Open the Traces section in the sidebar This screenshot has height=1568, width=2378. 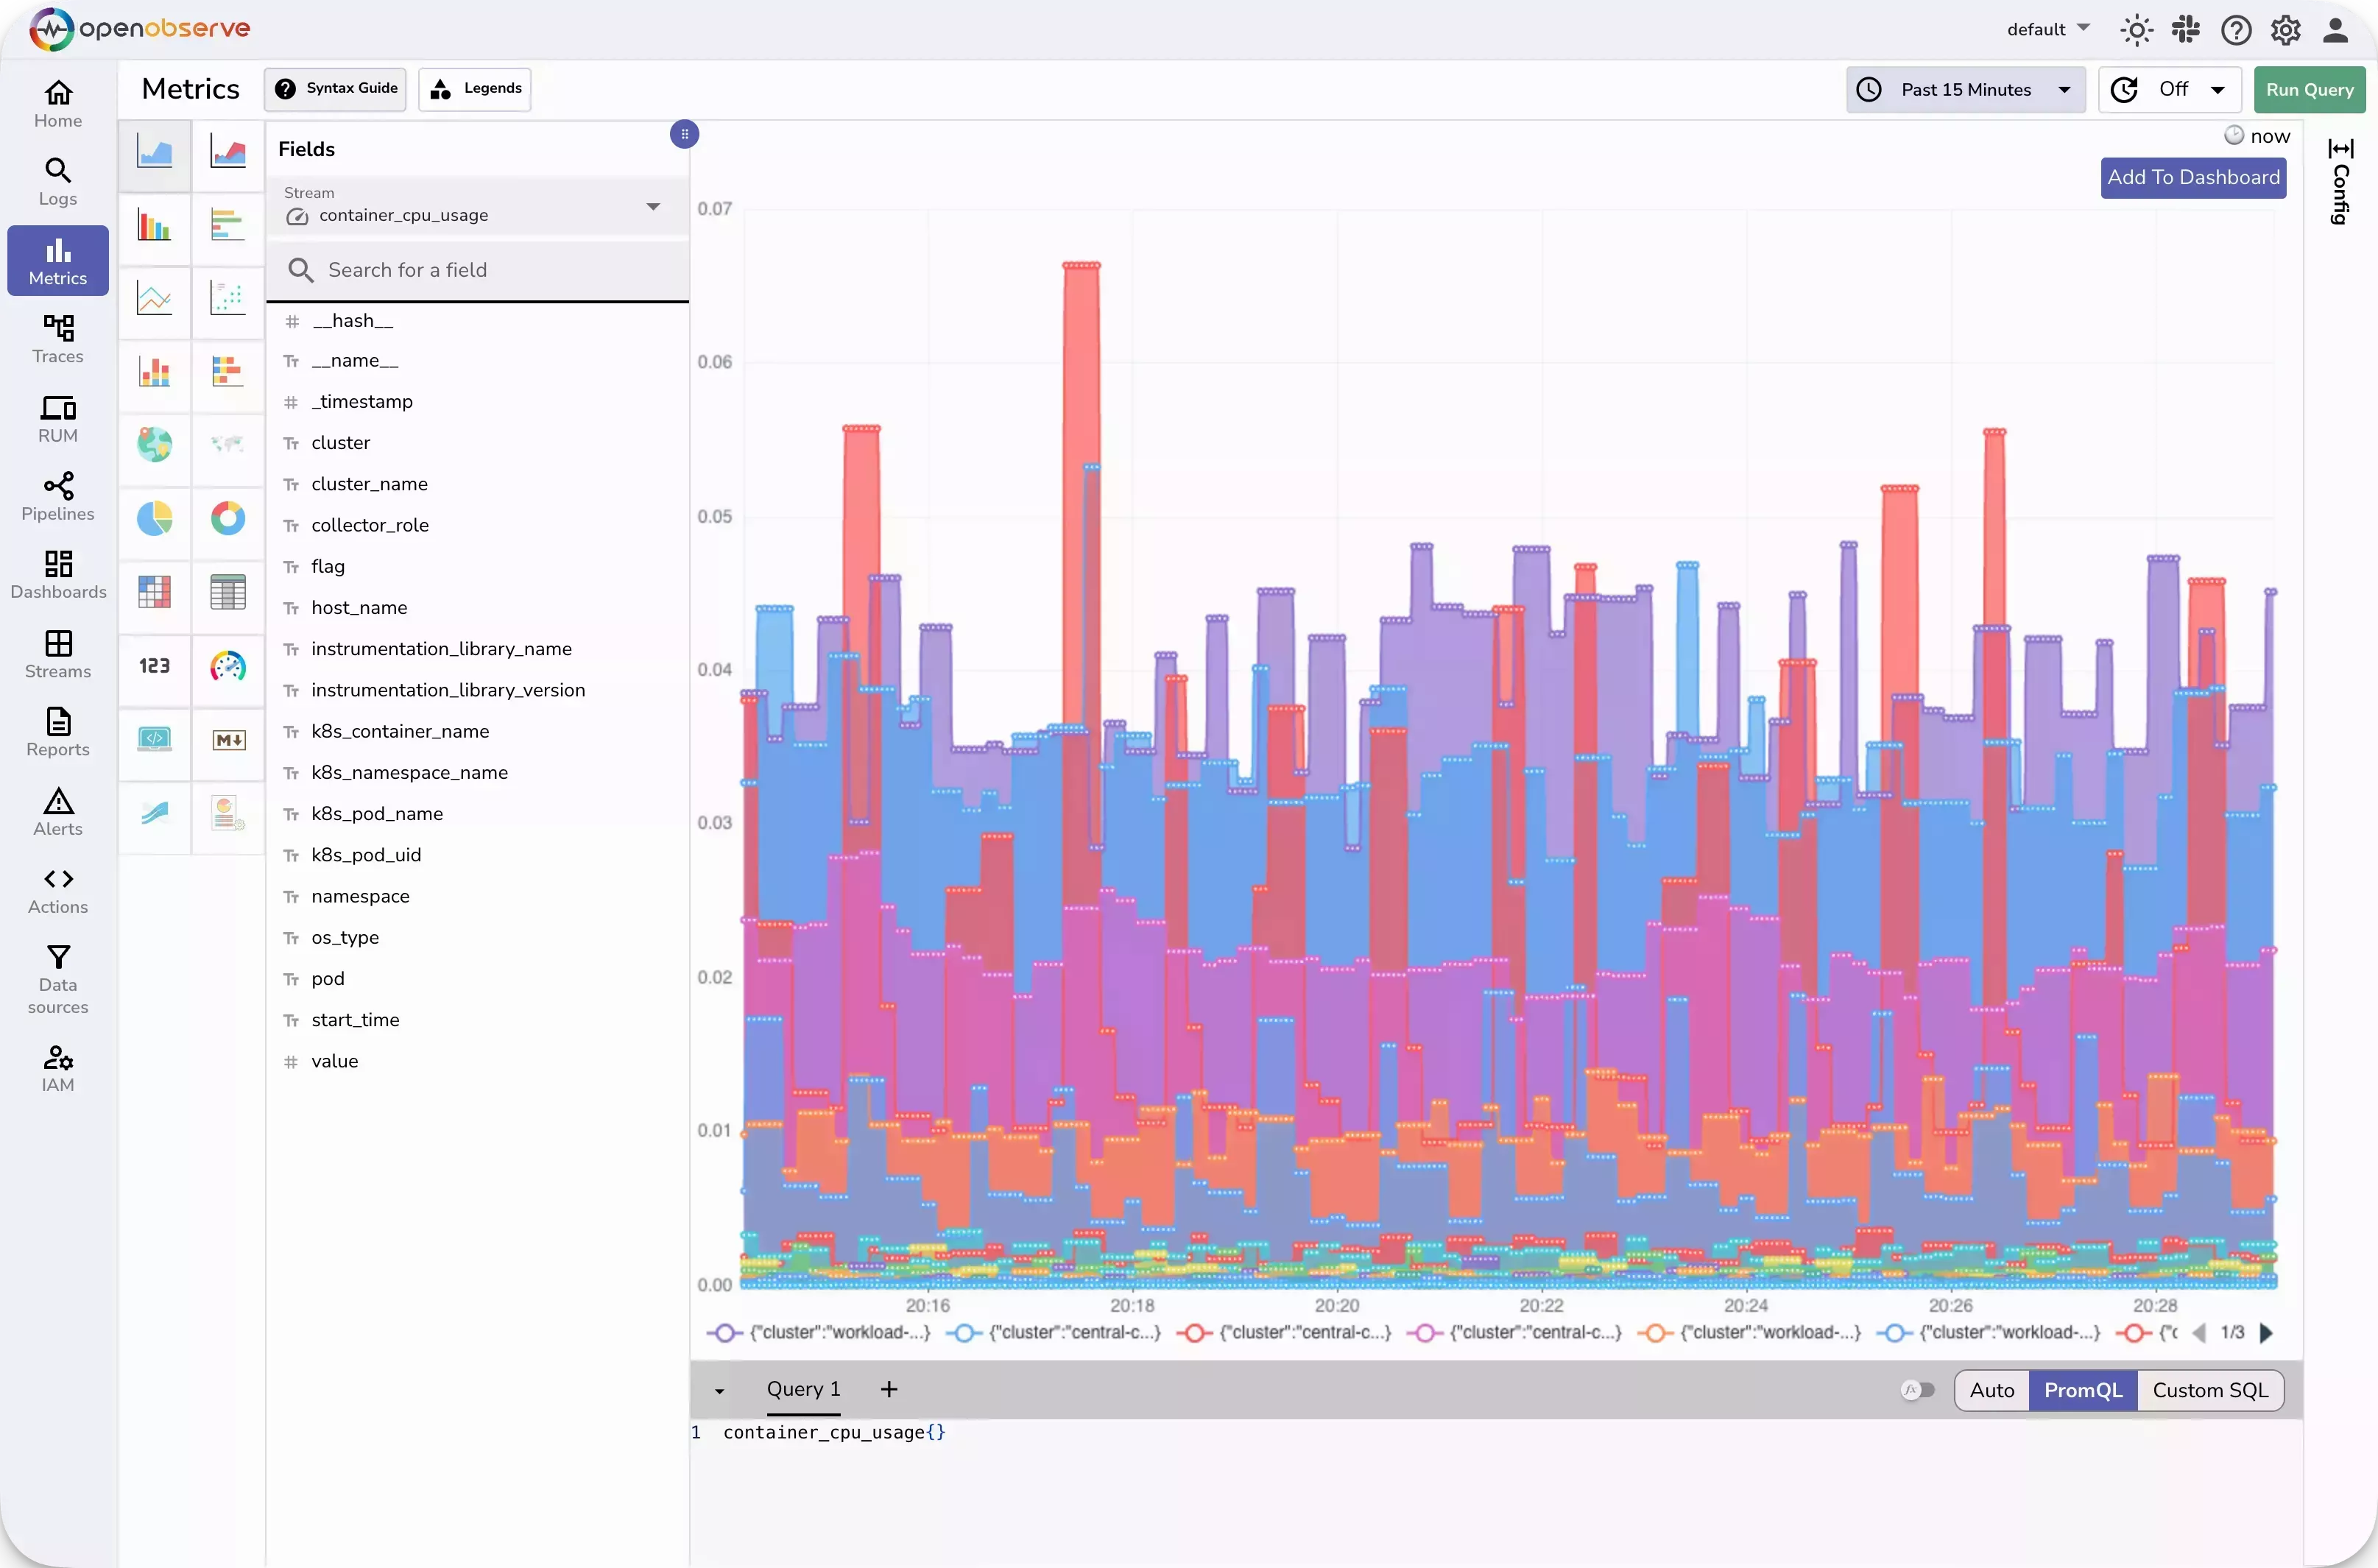click(x=57, y=339)
